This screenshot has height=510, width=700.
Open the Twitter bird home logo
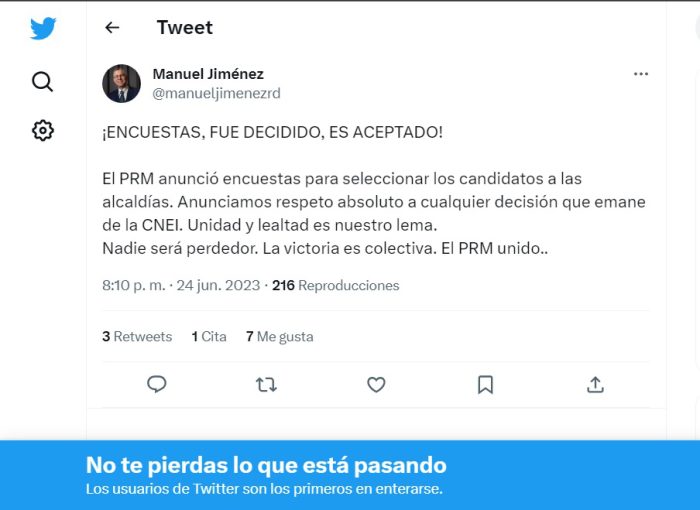(43, 28)
